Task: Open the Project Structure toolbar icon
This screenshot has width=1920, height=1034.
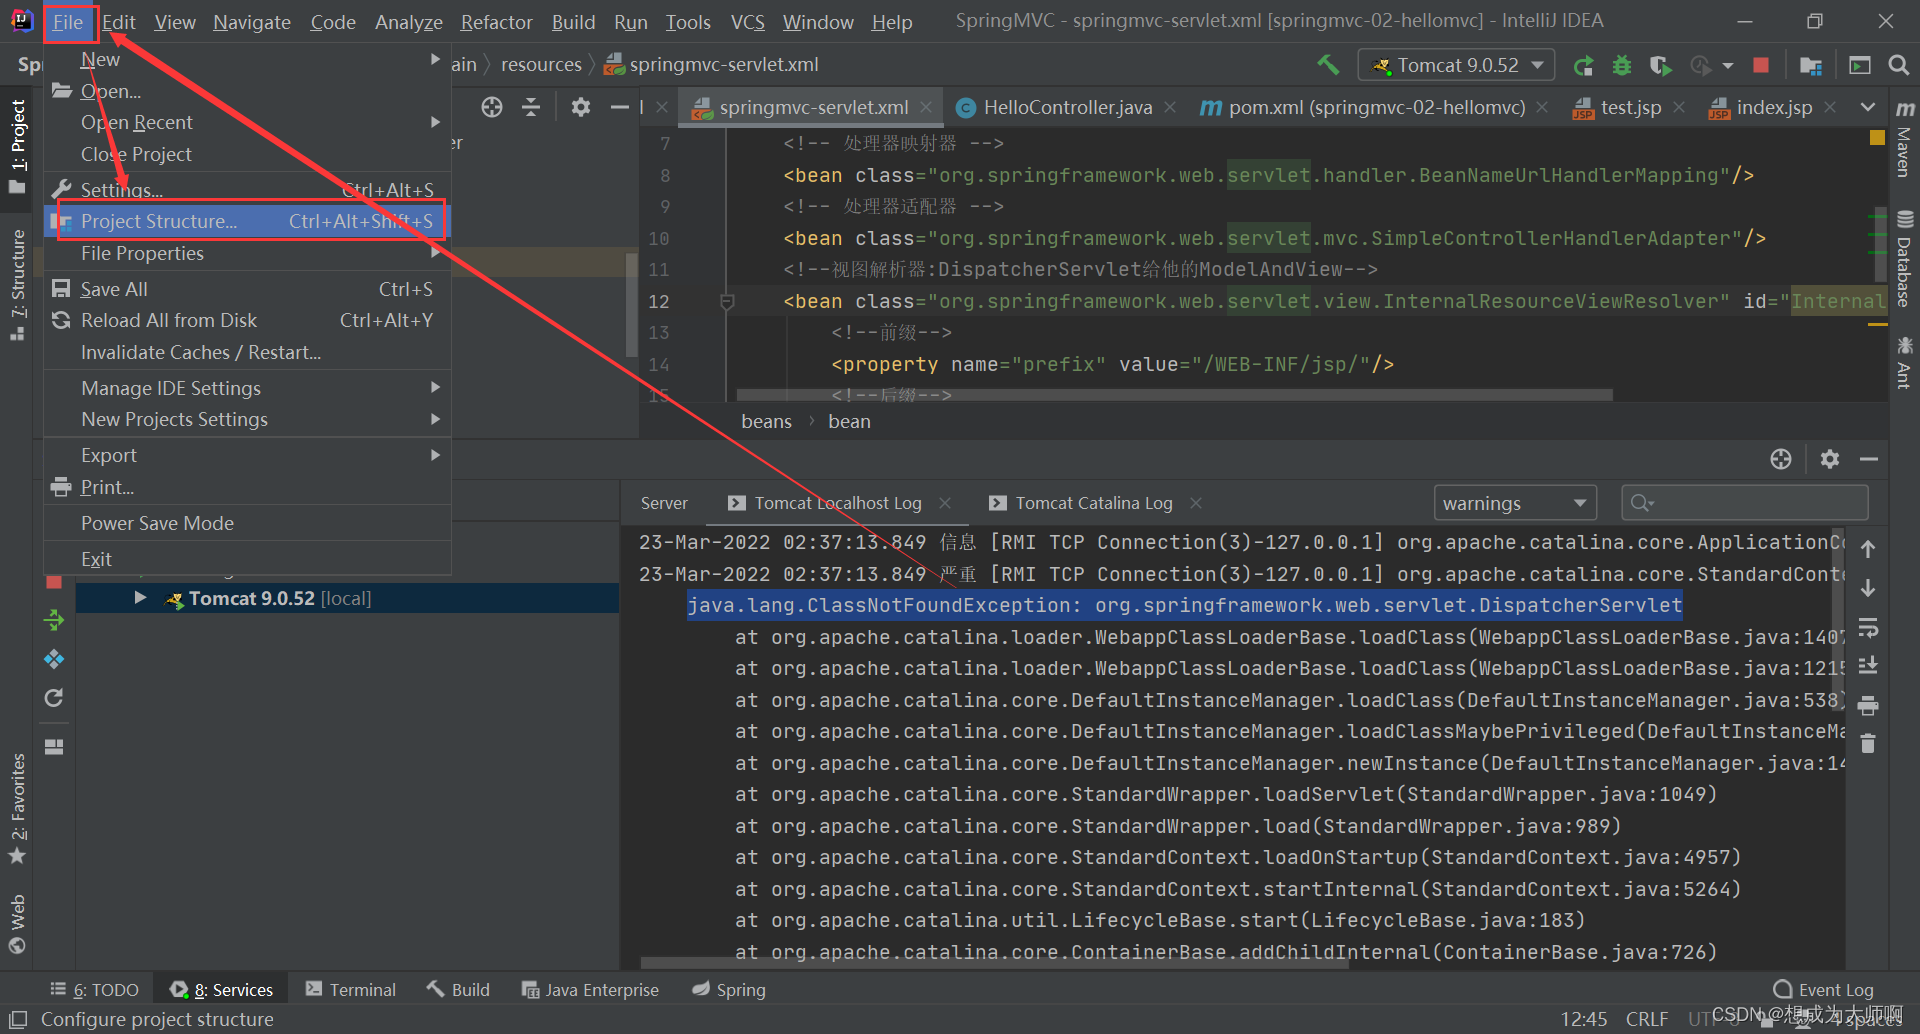Action: (x=1810, y=66)
